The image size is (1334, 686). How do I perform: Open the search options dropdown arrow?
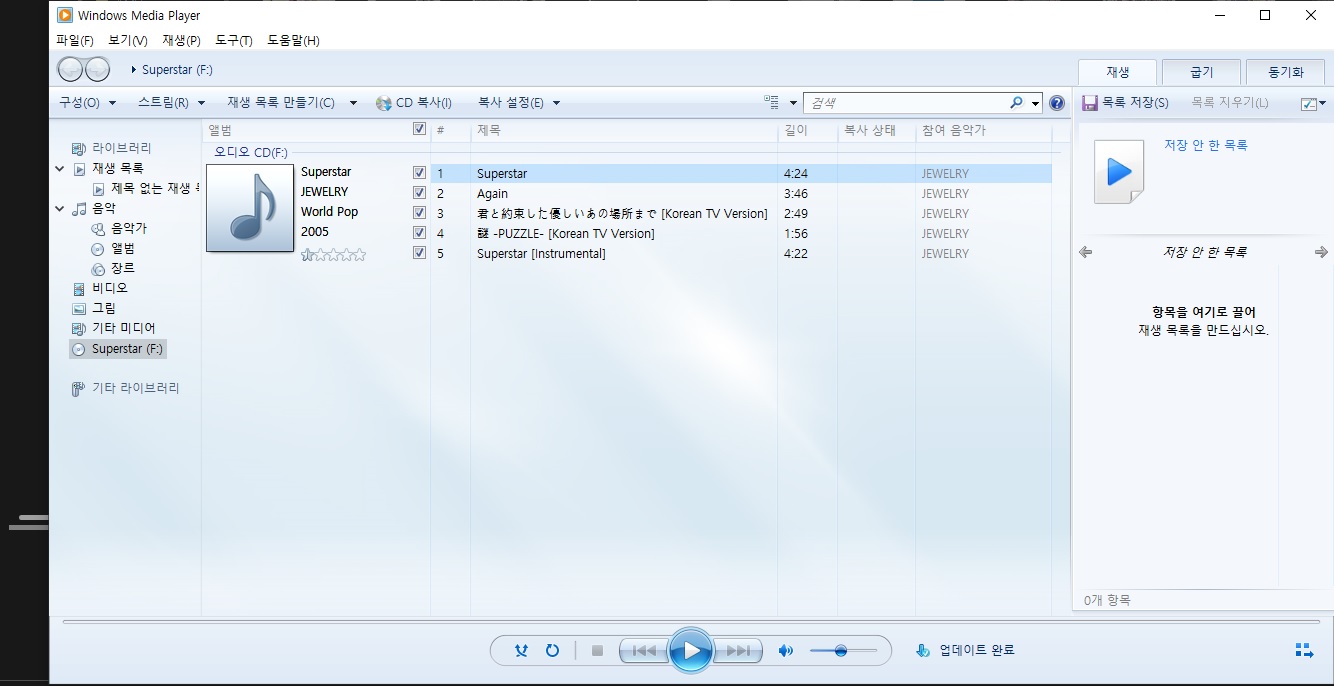[1035, 103]
